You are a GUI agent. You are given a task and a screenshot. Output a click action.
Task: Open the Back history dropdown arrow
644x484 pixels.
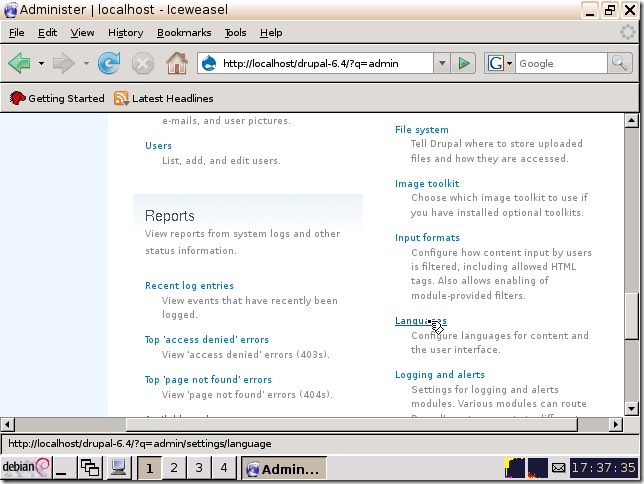tap(41, 63)
